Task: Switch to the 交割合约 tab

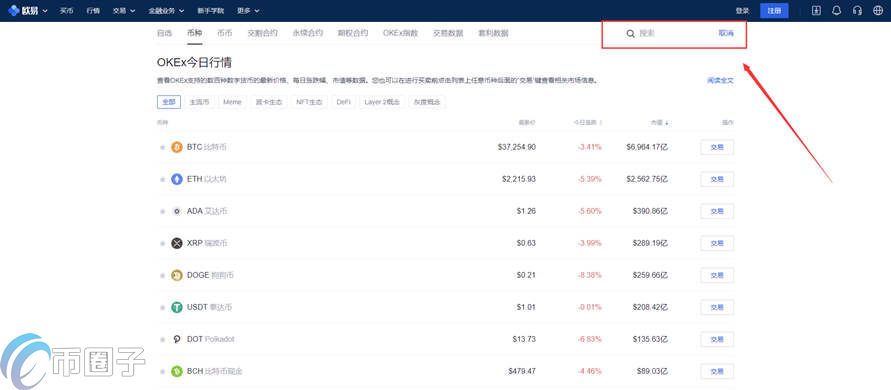Action: coord(263,33)
